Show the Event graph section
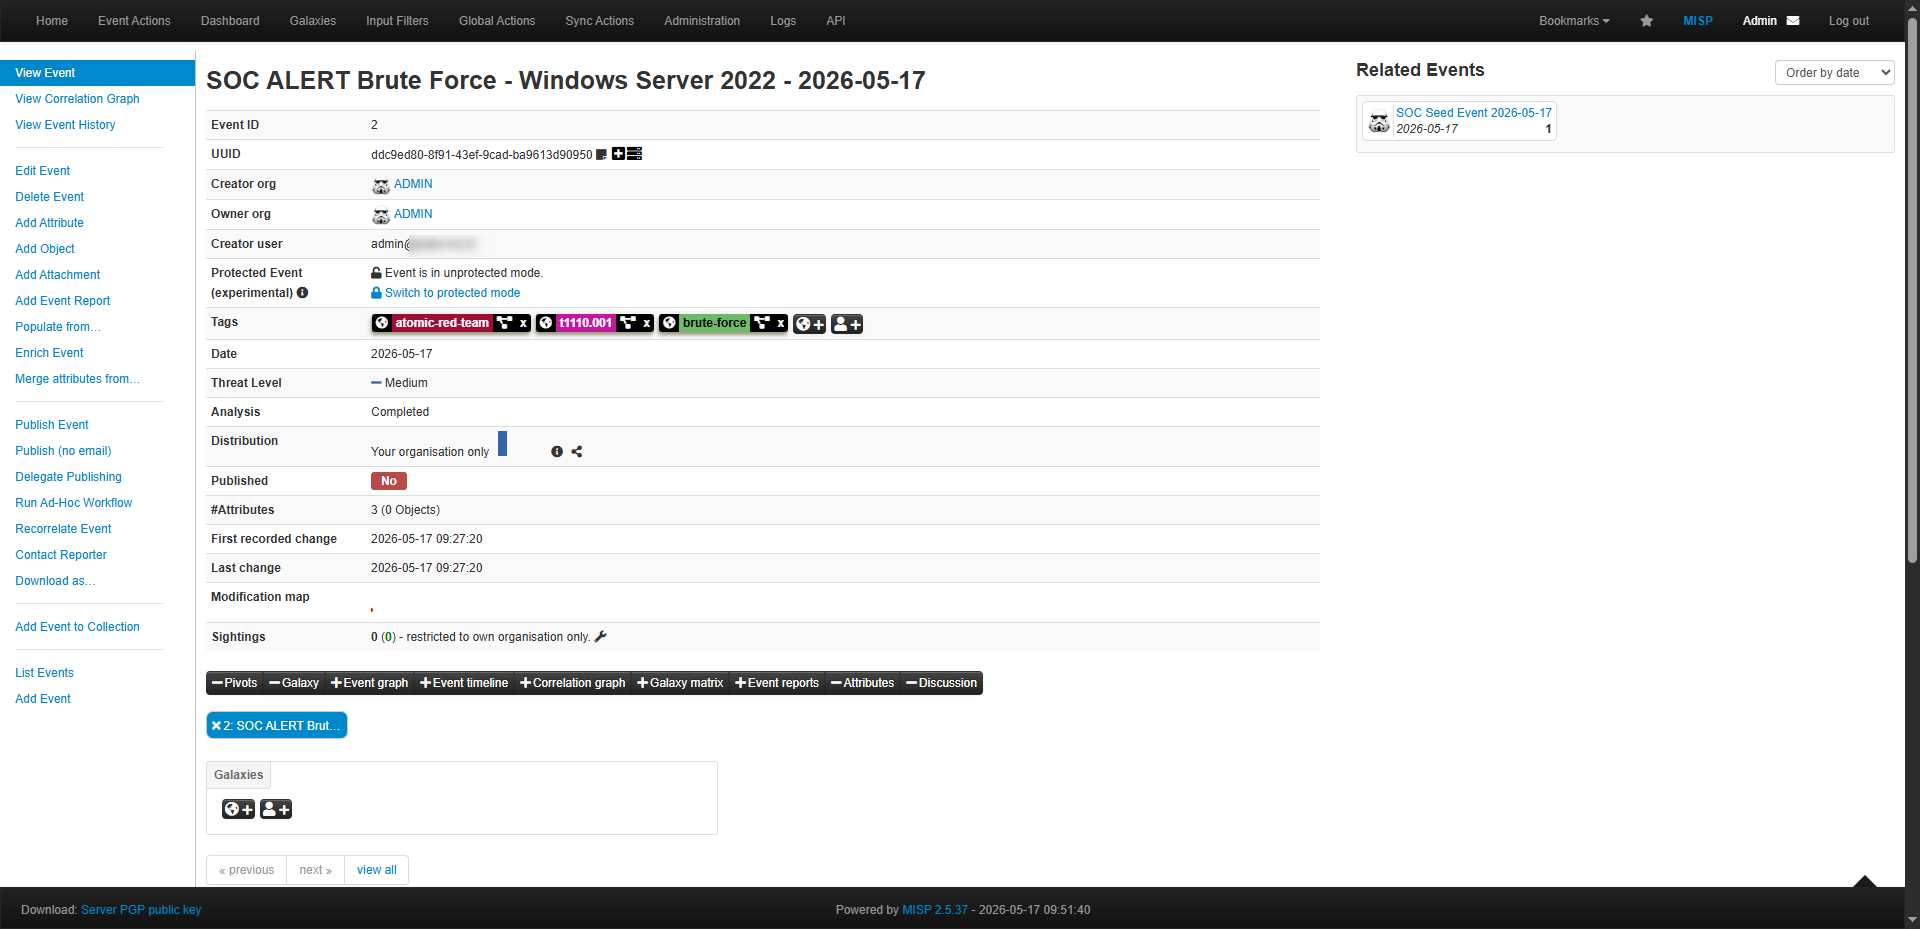The width and height of the screenshot is (1920, 929). pyautogui.click(x=370, y=683)
